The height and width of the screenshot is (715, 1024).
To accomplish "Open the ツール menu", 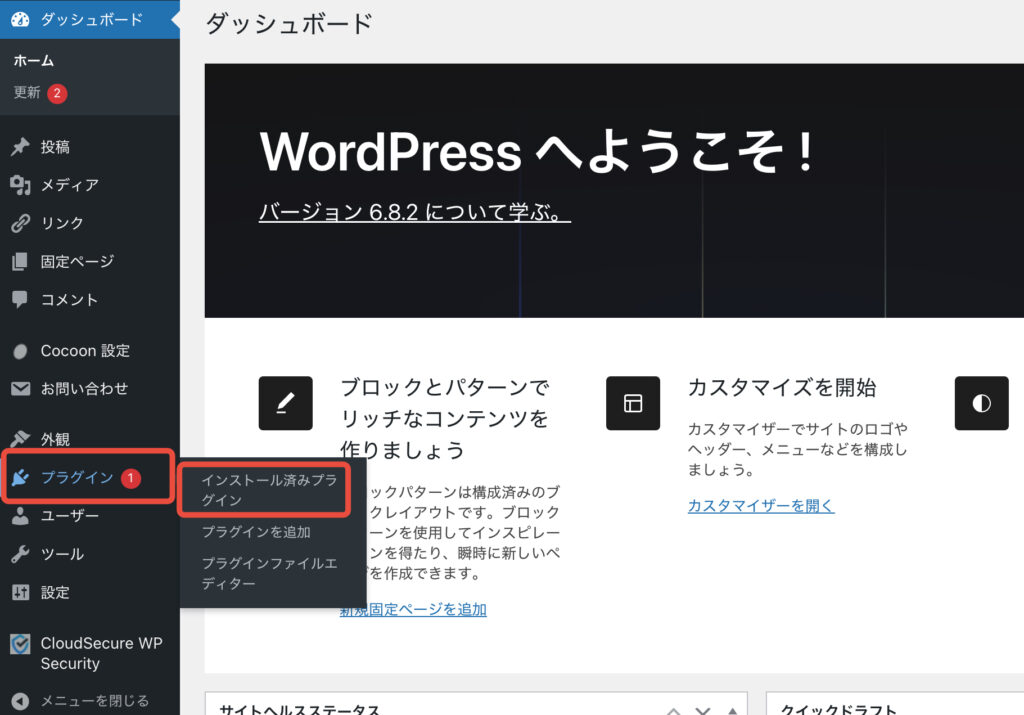I will click(89, 554).
